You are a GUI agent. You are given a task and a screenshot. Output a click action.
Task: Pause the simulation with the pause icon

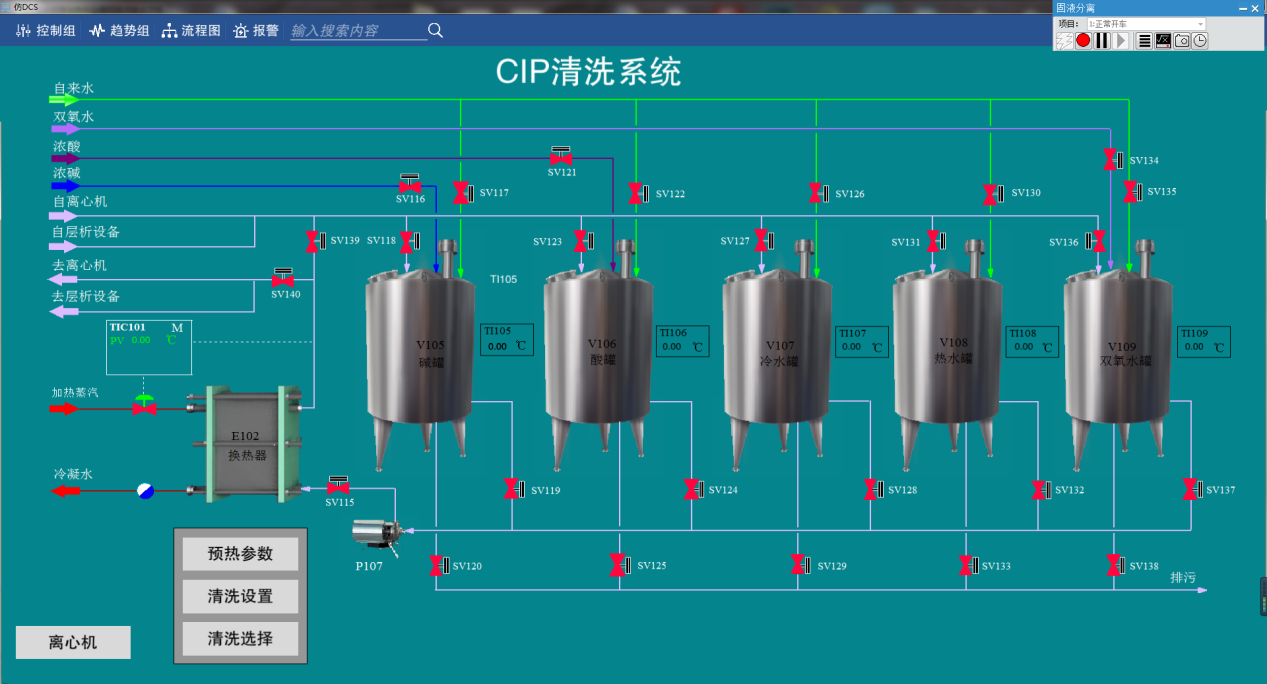pos(1102,41)
